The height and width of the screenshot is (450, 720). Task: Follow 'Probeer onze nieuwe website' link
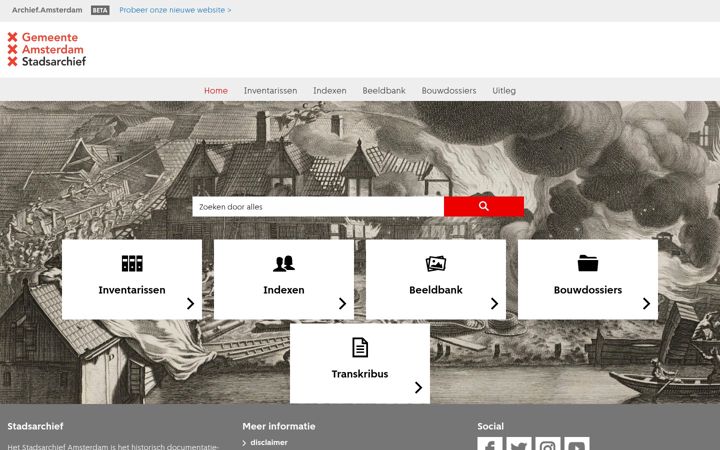tap(175, 10)
